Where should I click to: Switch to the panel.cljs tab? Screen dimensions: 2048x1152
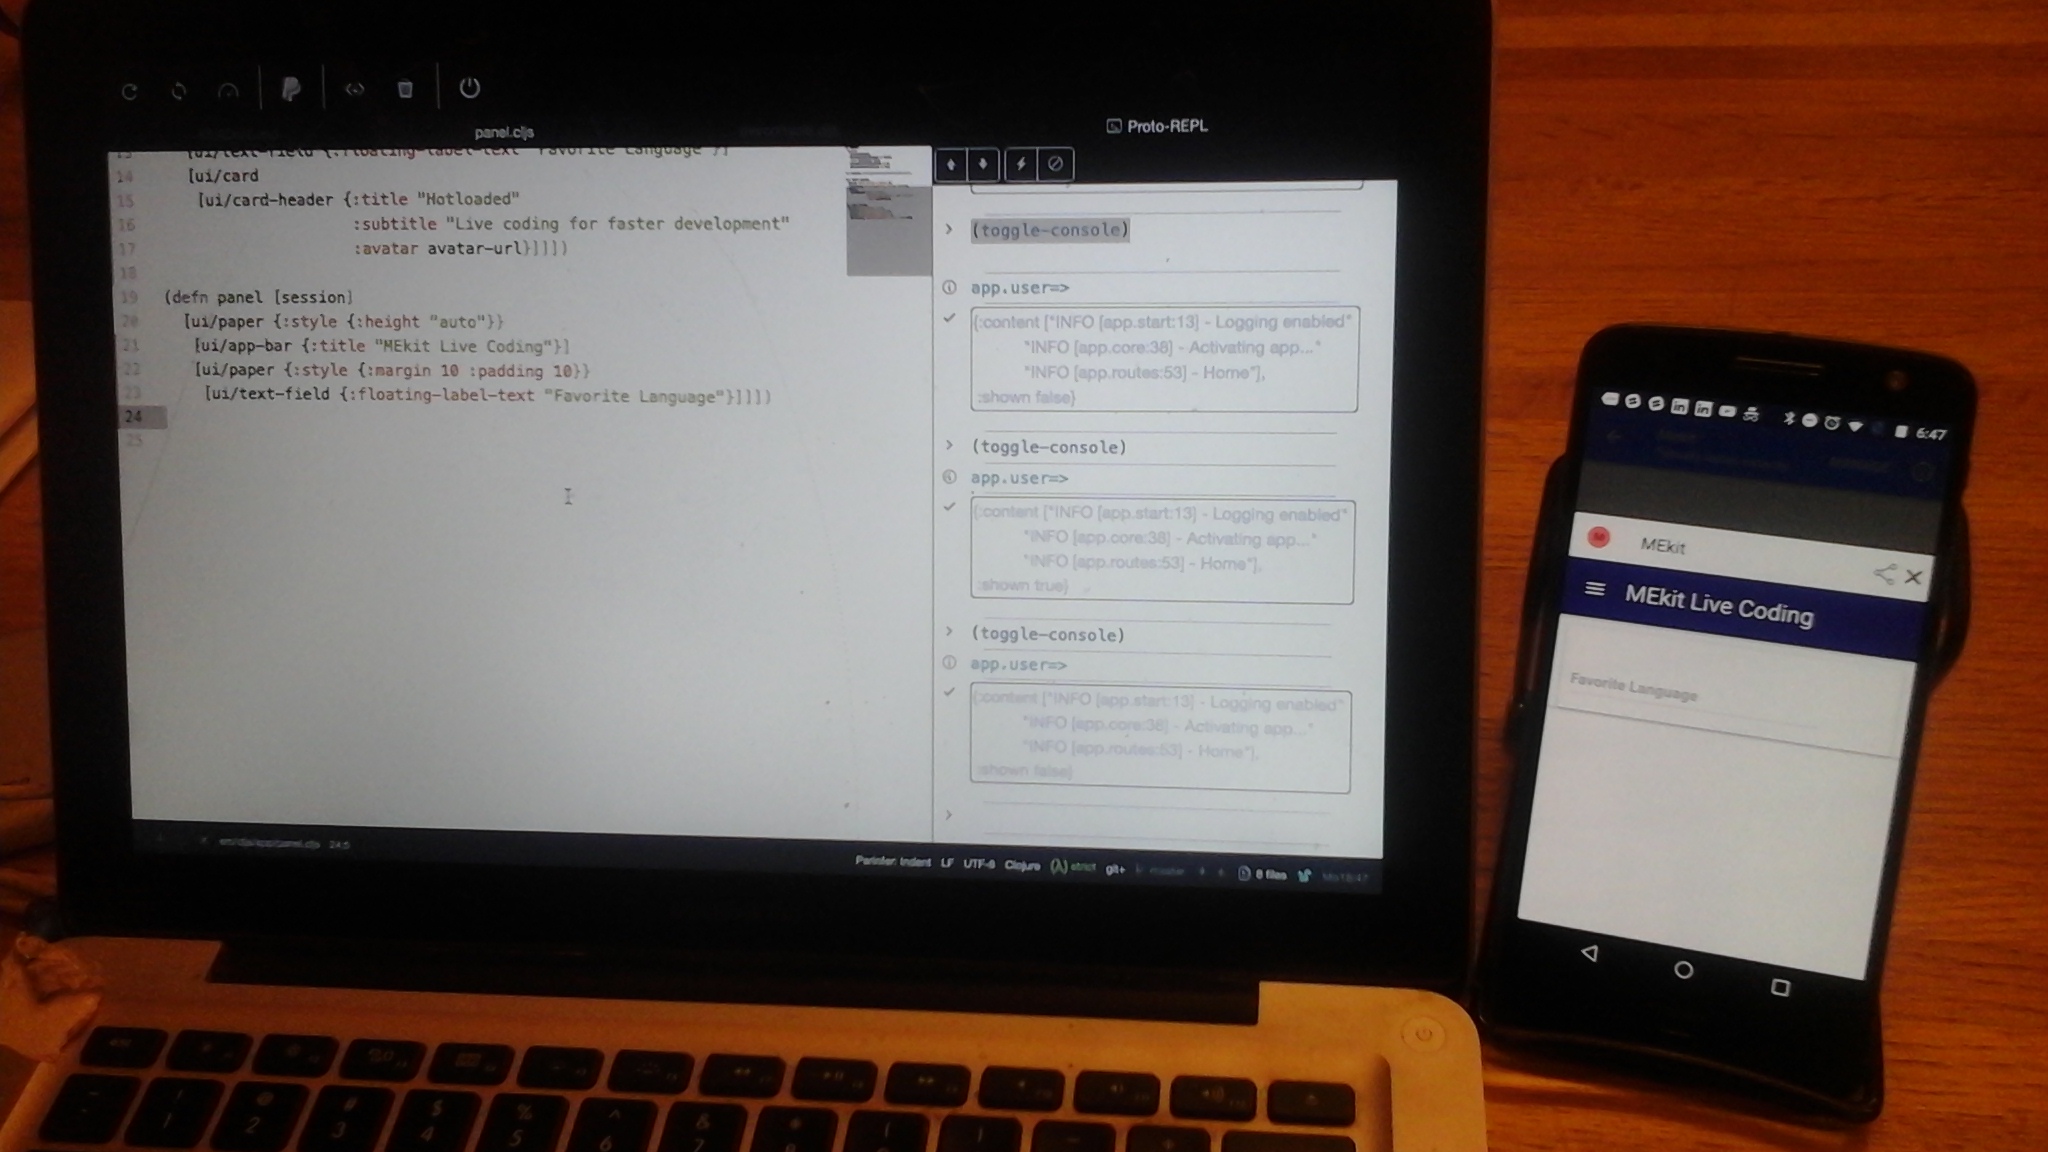[x=504, y=132]
